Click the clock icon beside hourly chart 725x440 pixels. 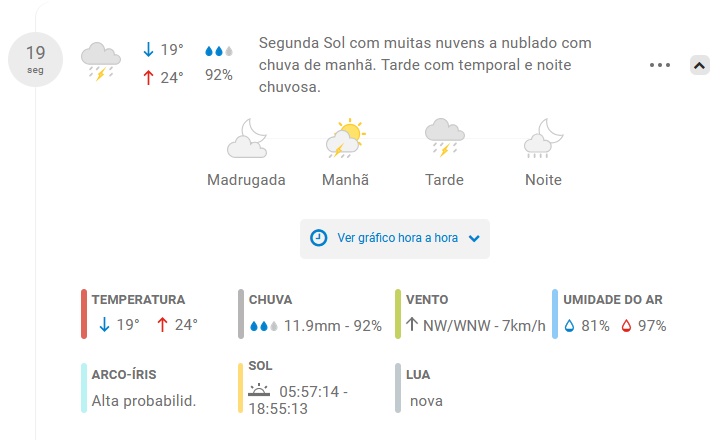(x=319, y=238)
